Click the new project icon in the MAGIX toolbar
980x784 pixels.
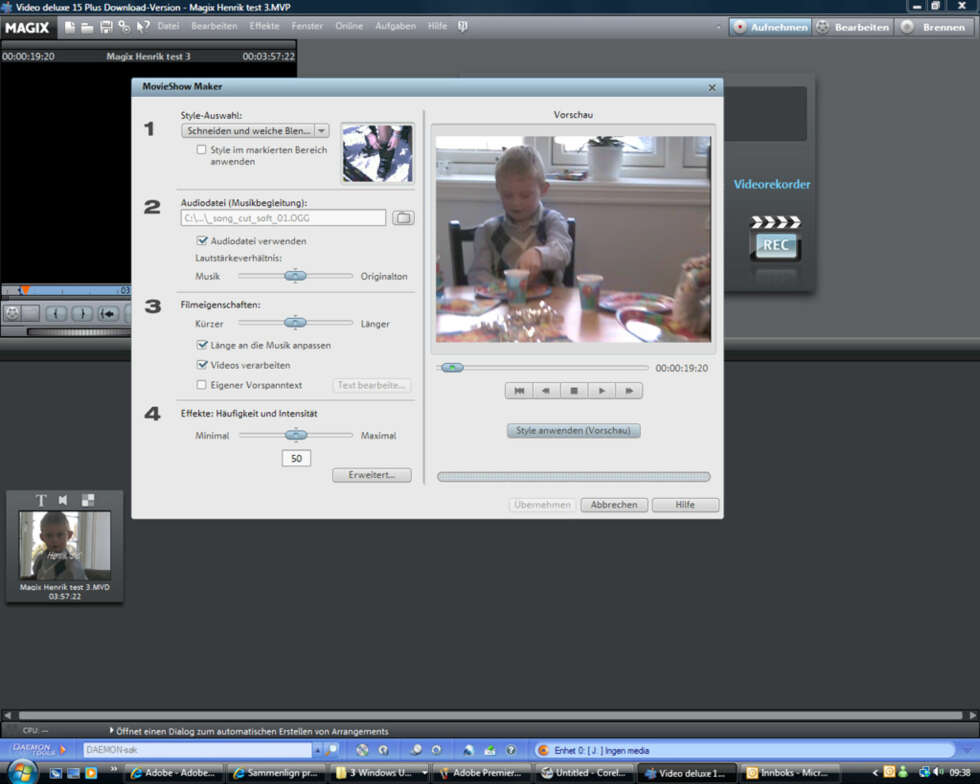point(69,27)
